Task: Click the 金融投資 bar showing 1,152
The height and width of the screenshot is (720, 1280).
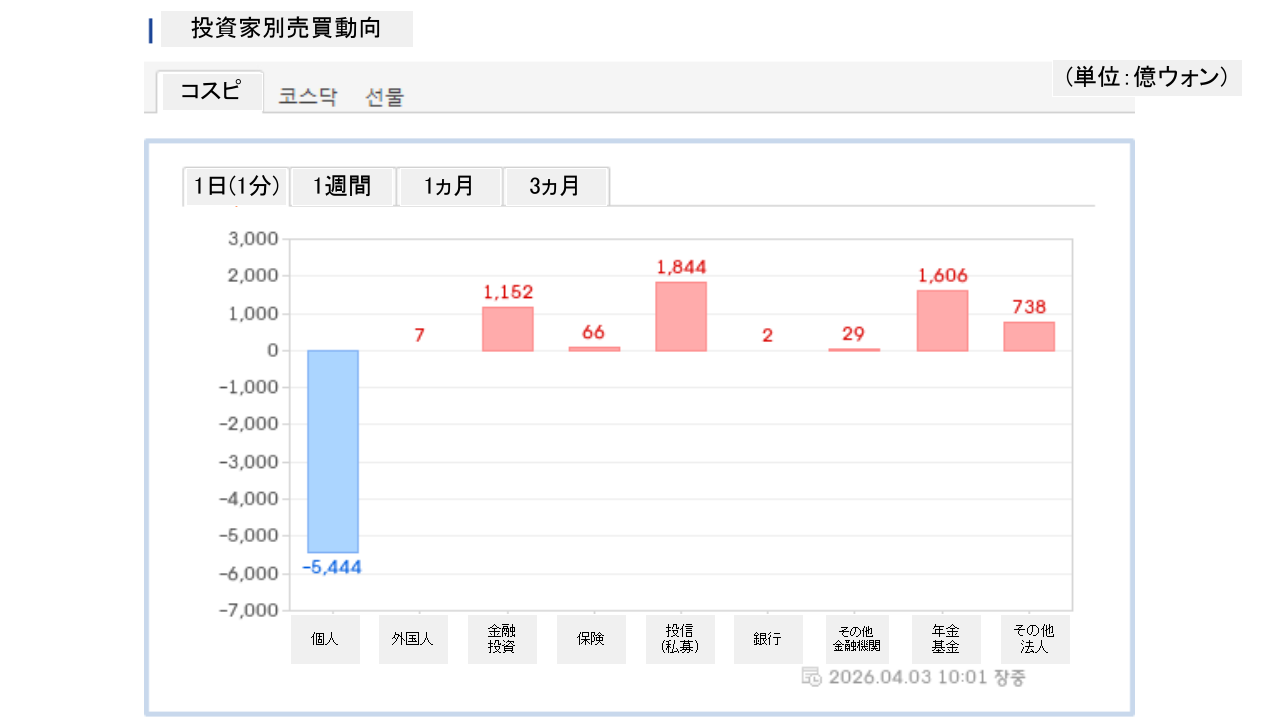Action: point(507,329)
